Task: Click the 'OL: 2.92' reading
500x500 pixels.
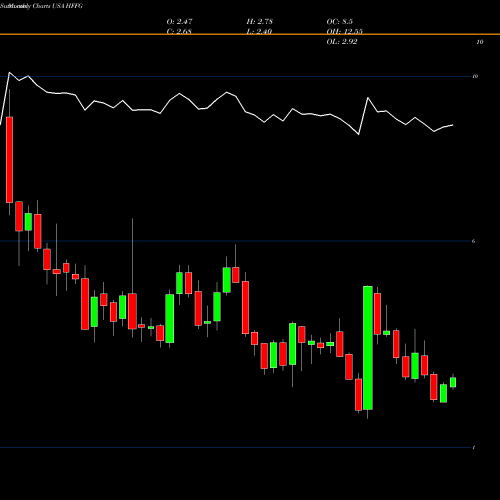Action: click(342, 42)
